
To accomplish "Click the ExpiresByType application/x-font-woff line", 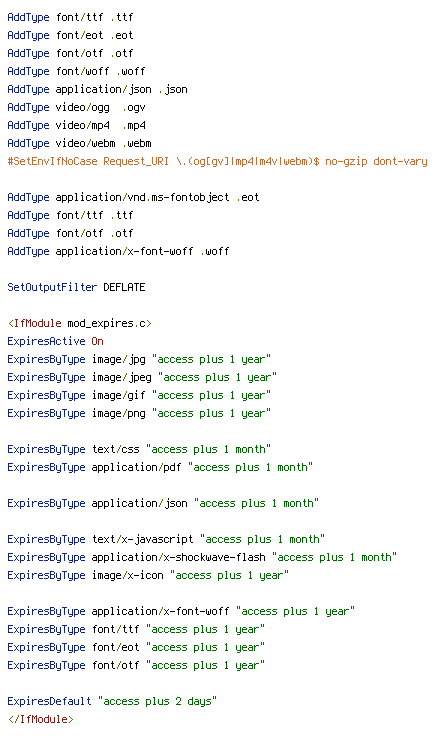I will [x=181, y=611].
